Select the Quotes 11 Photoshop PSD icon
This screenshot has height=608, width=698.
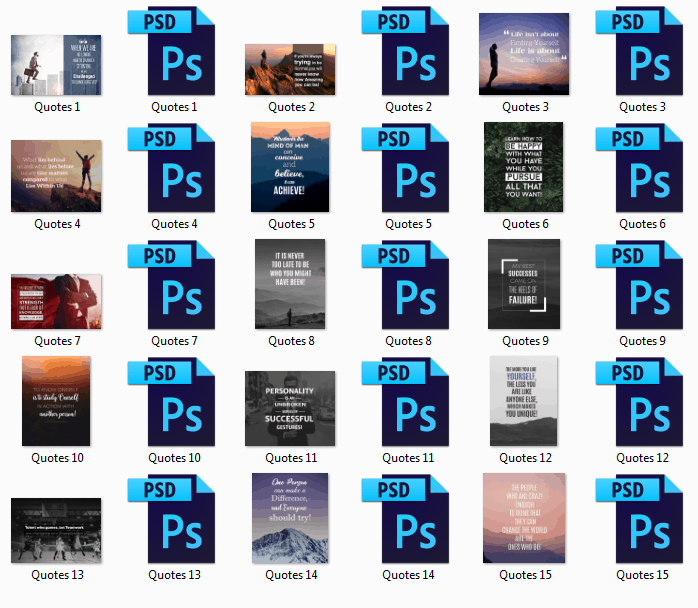(404, 402)
